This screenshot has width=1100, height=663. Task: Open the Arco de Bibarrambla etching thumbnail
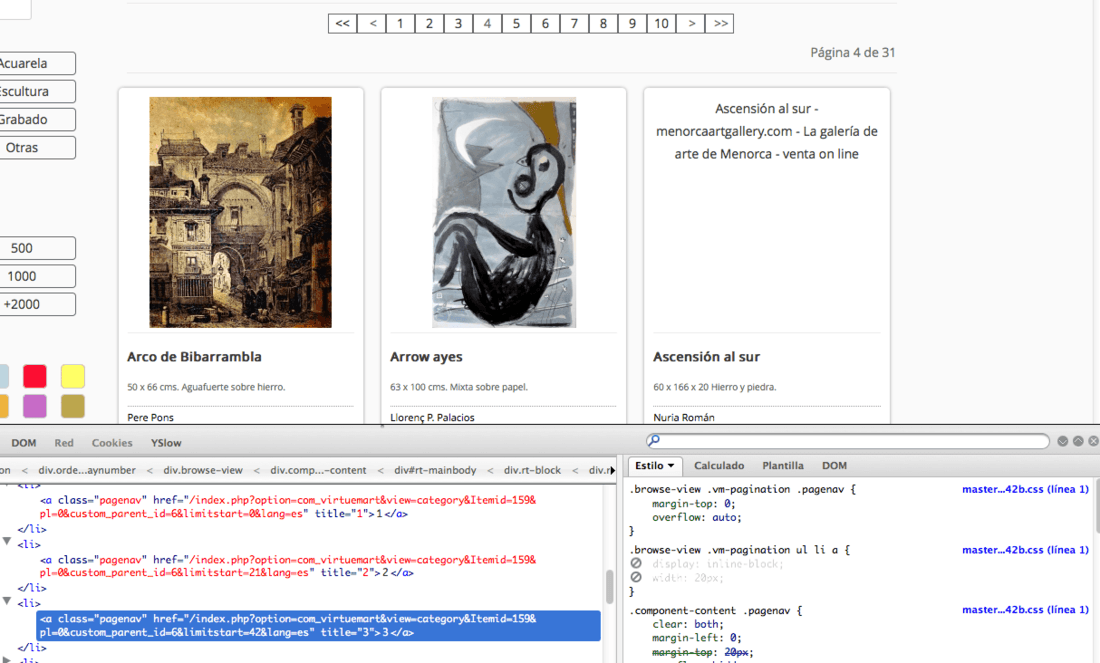(240, 212)
